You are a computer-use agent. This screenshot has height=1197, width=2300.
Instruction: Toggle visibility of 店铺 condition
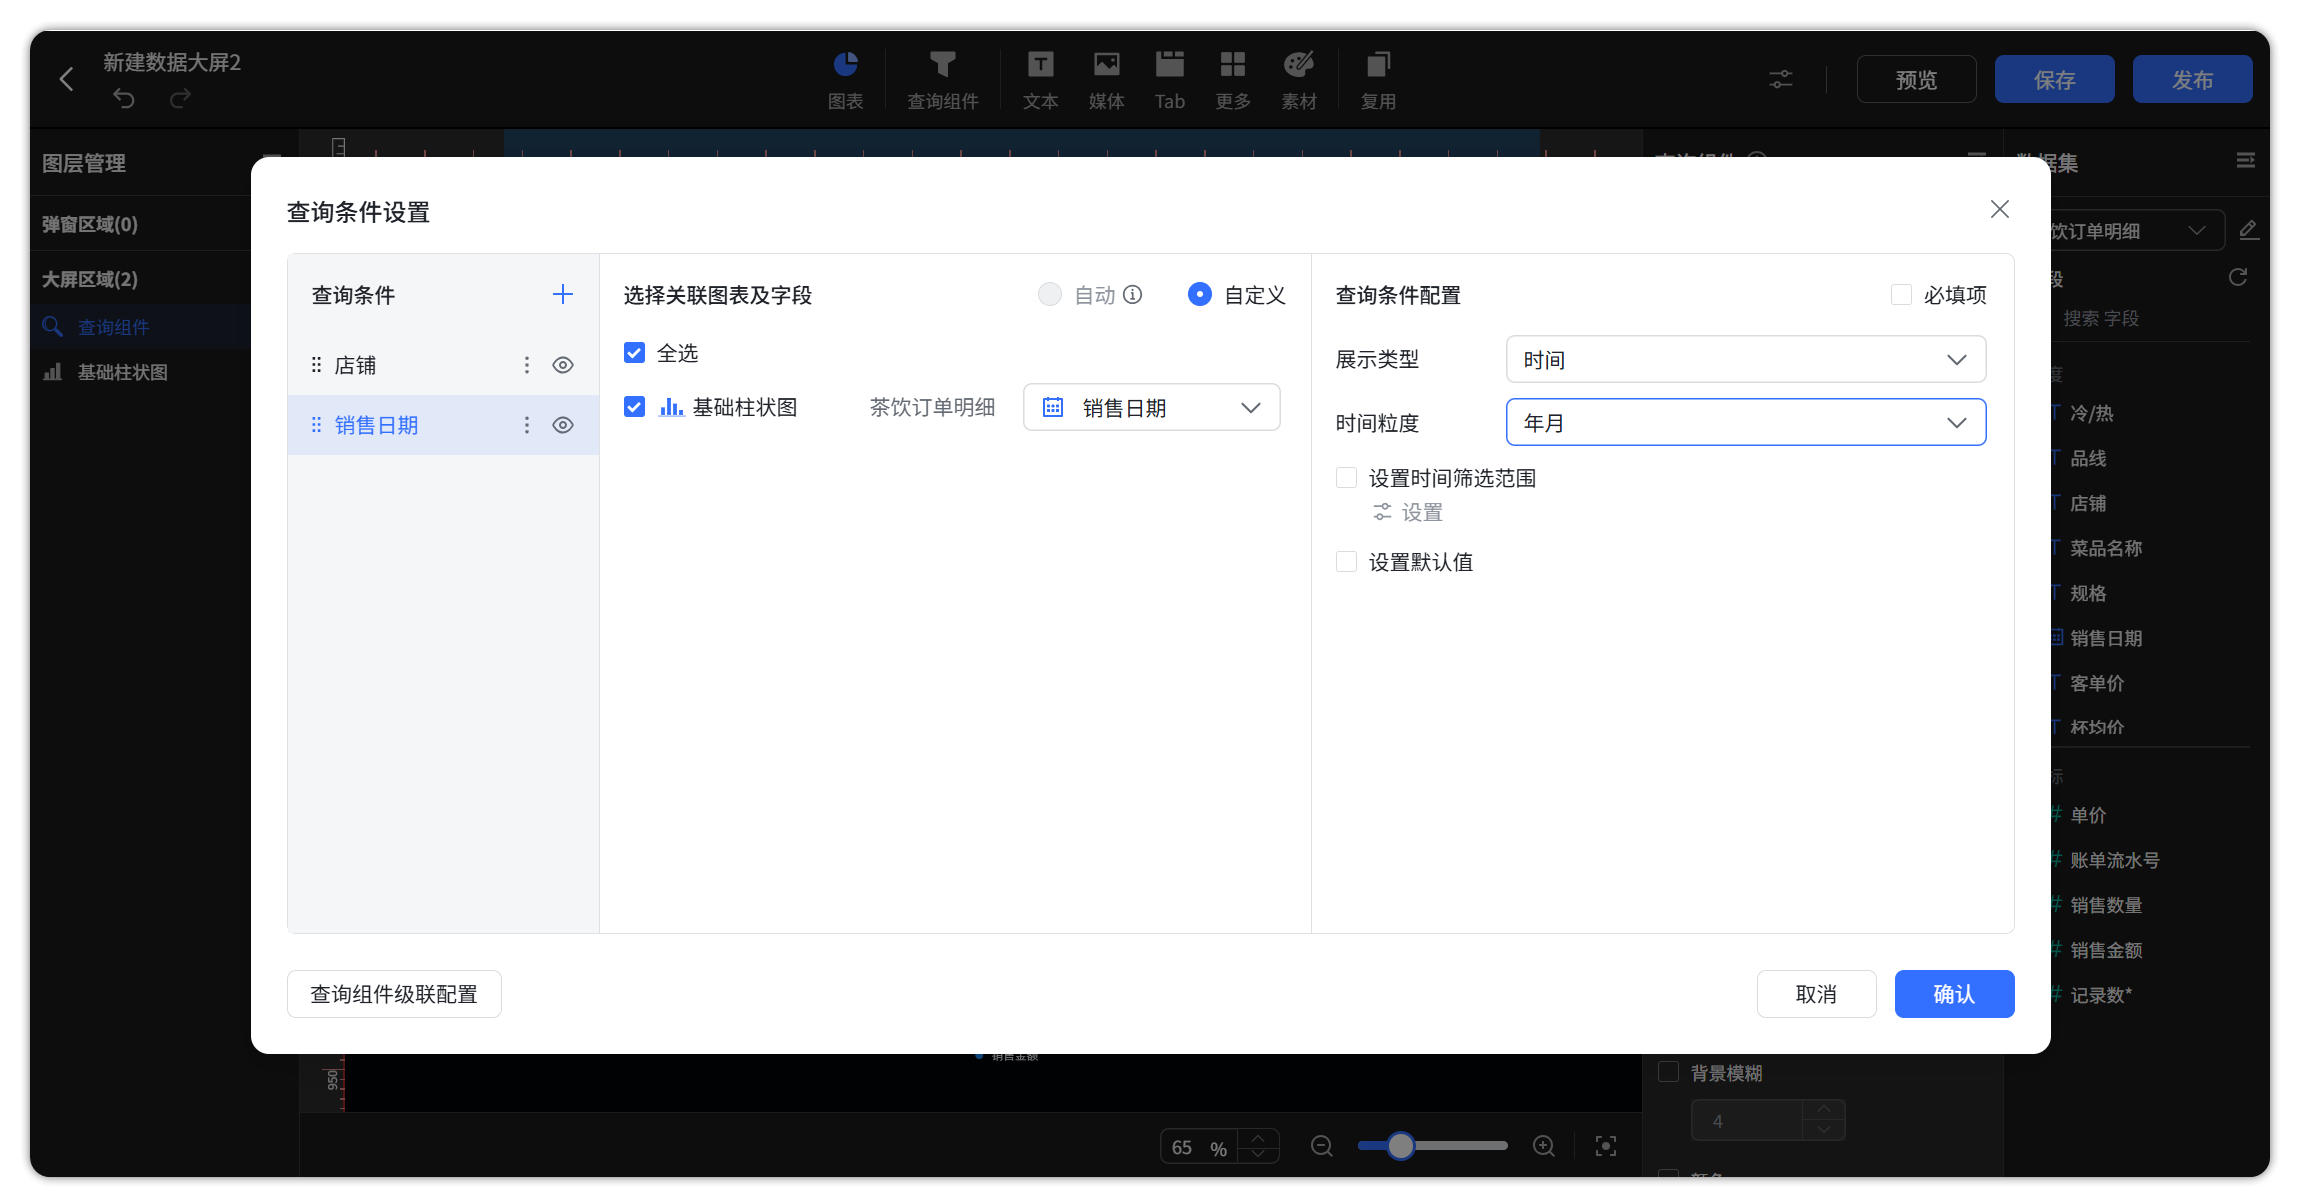[563, 365]
